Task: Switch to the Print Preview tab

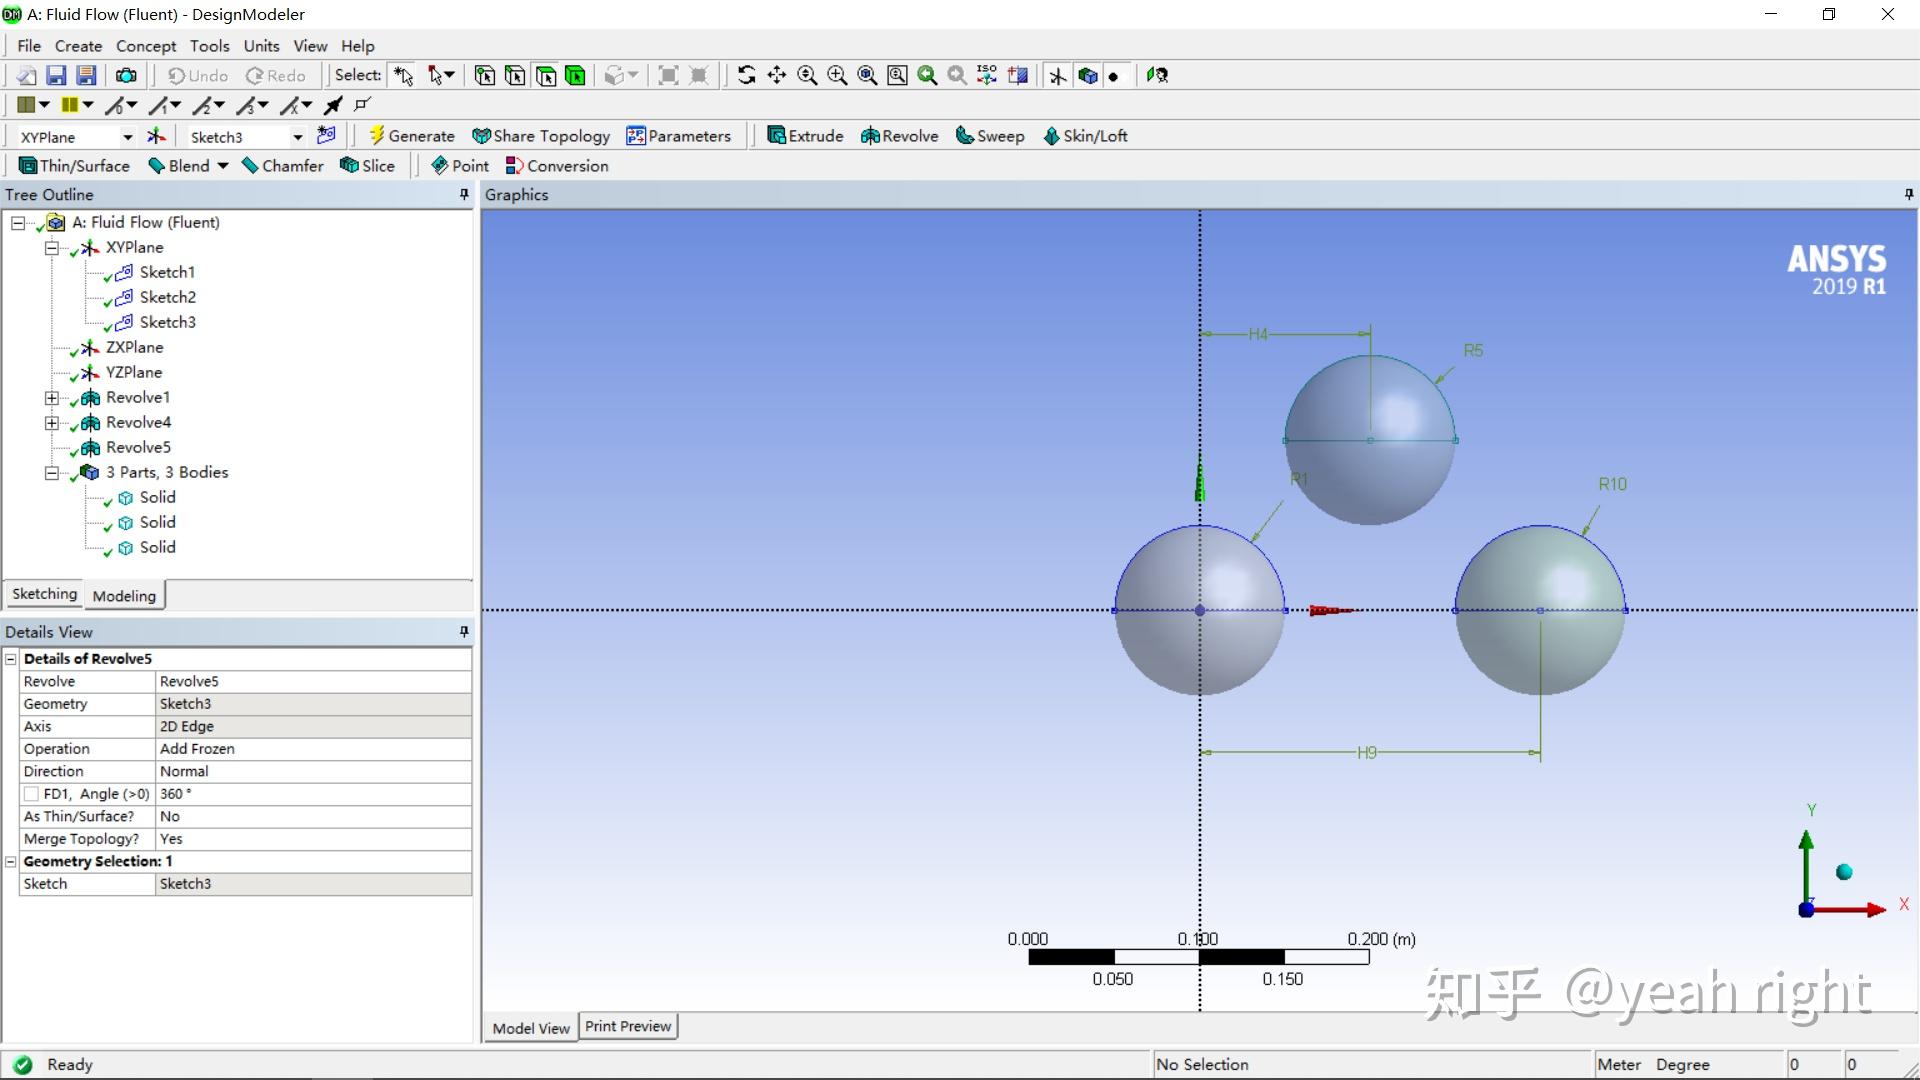Action: point(627,1027)
